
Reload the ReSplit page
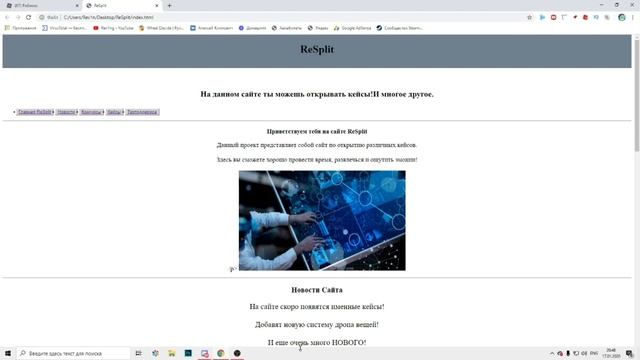[x=28, y=17]
